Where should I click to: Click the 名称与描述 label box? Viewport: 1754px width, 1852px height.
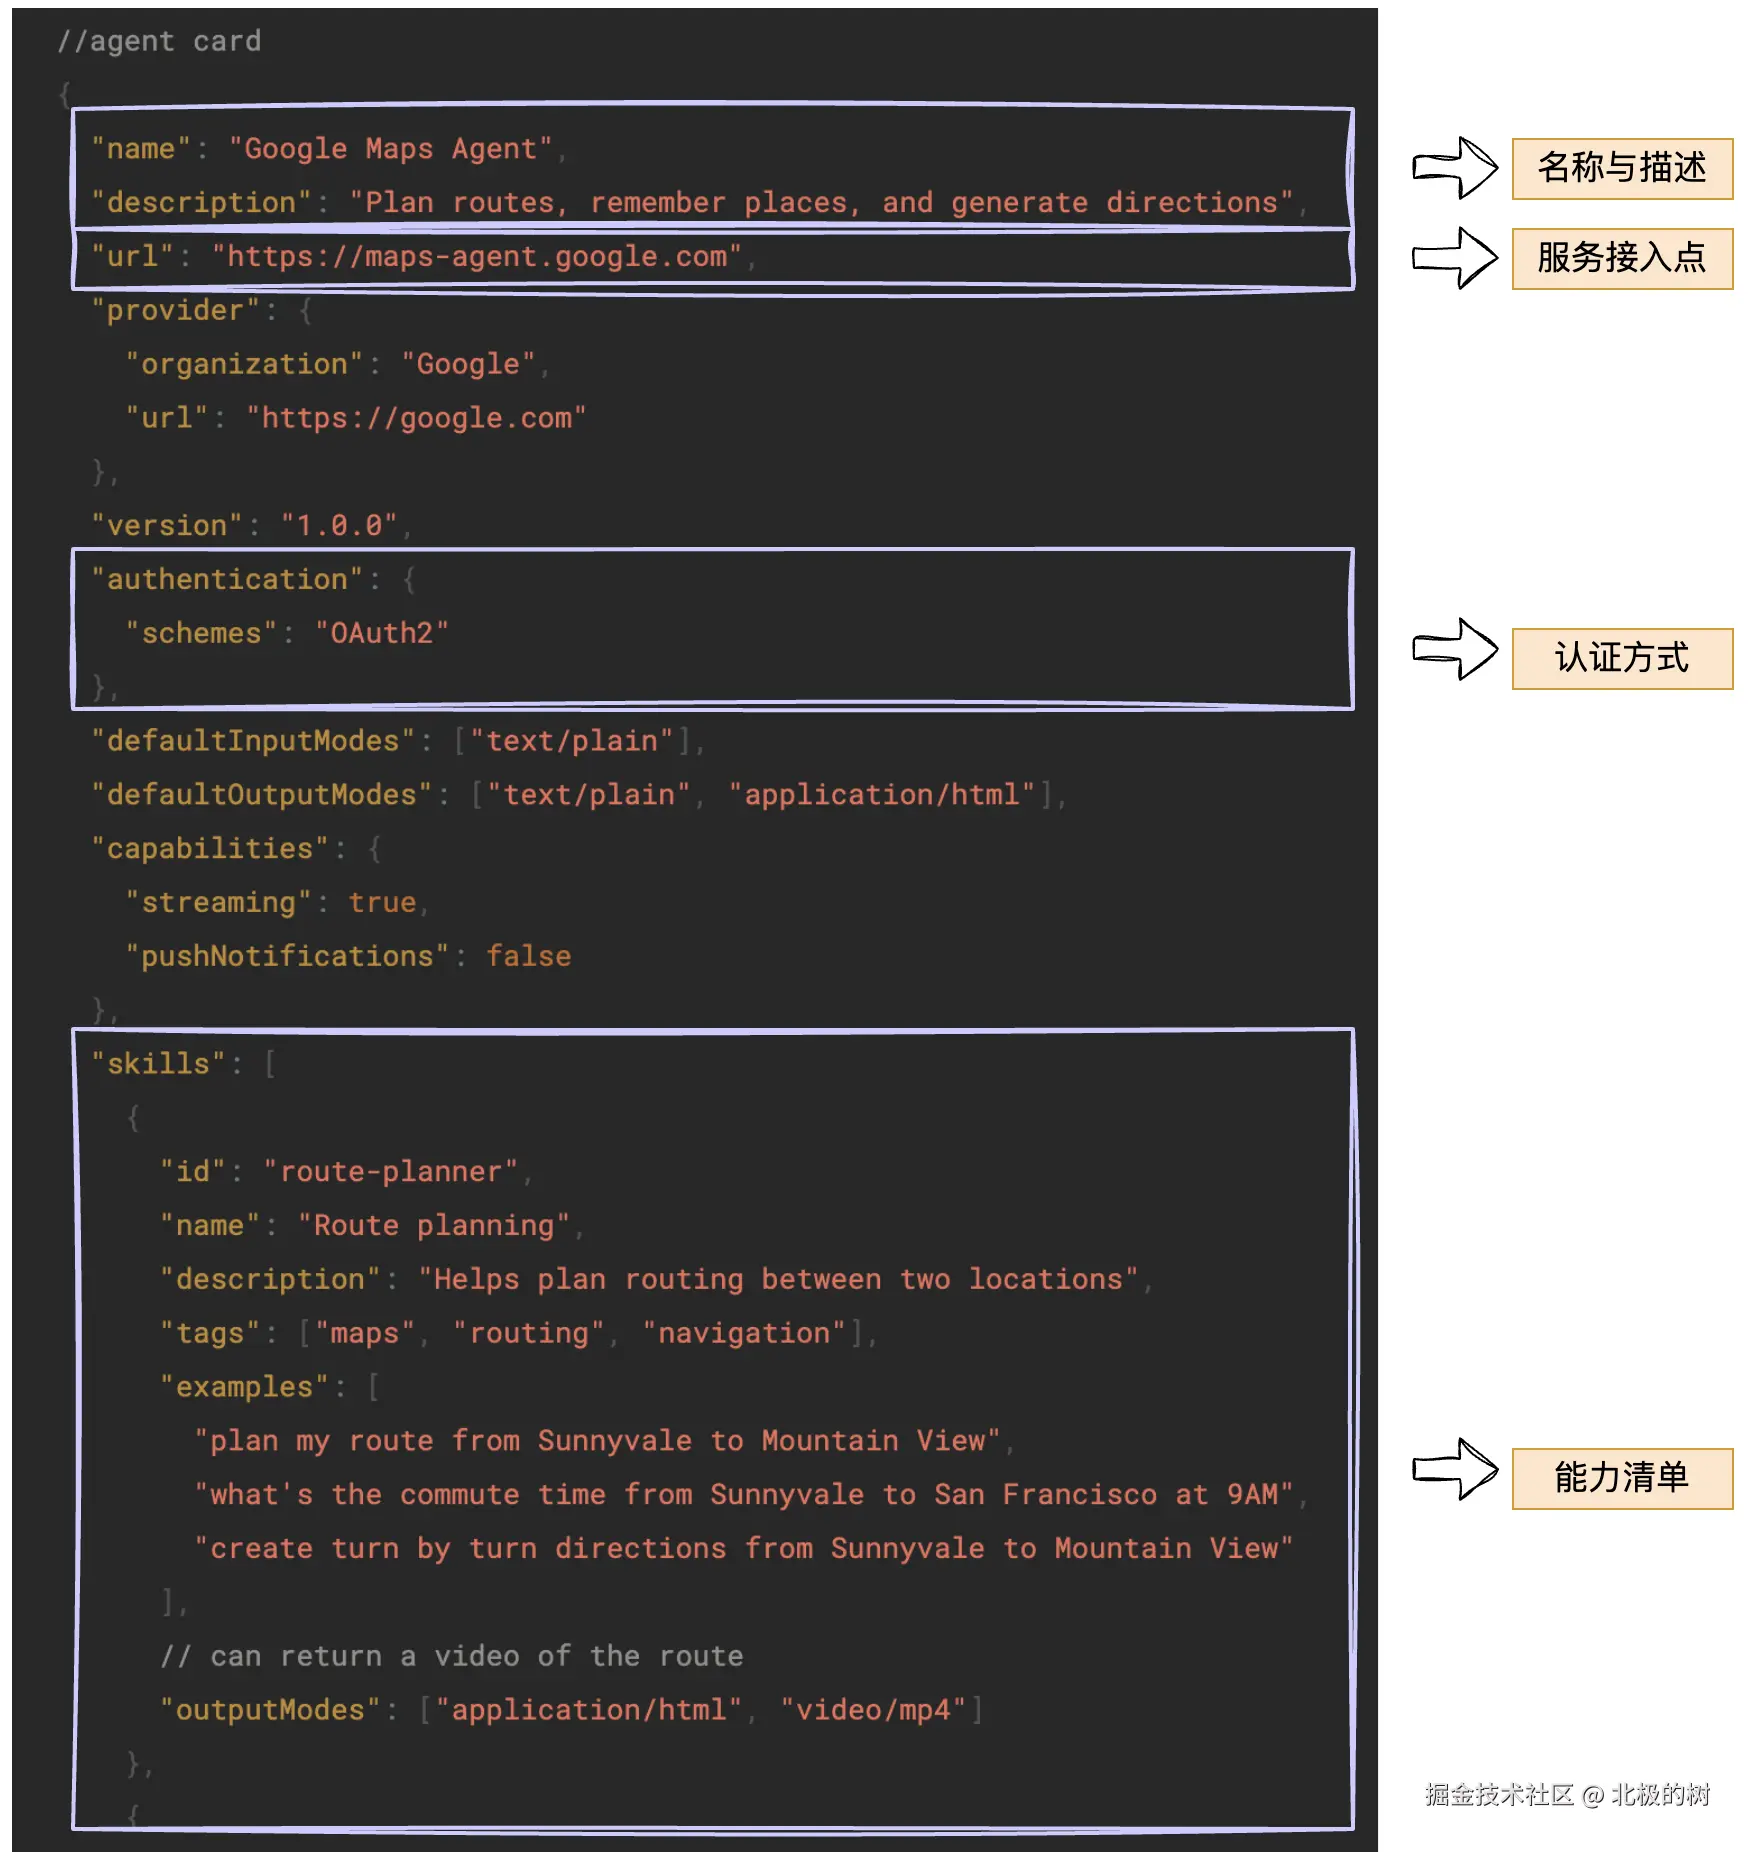pos(1621,168)
